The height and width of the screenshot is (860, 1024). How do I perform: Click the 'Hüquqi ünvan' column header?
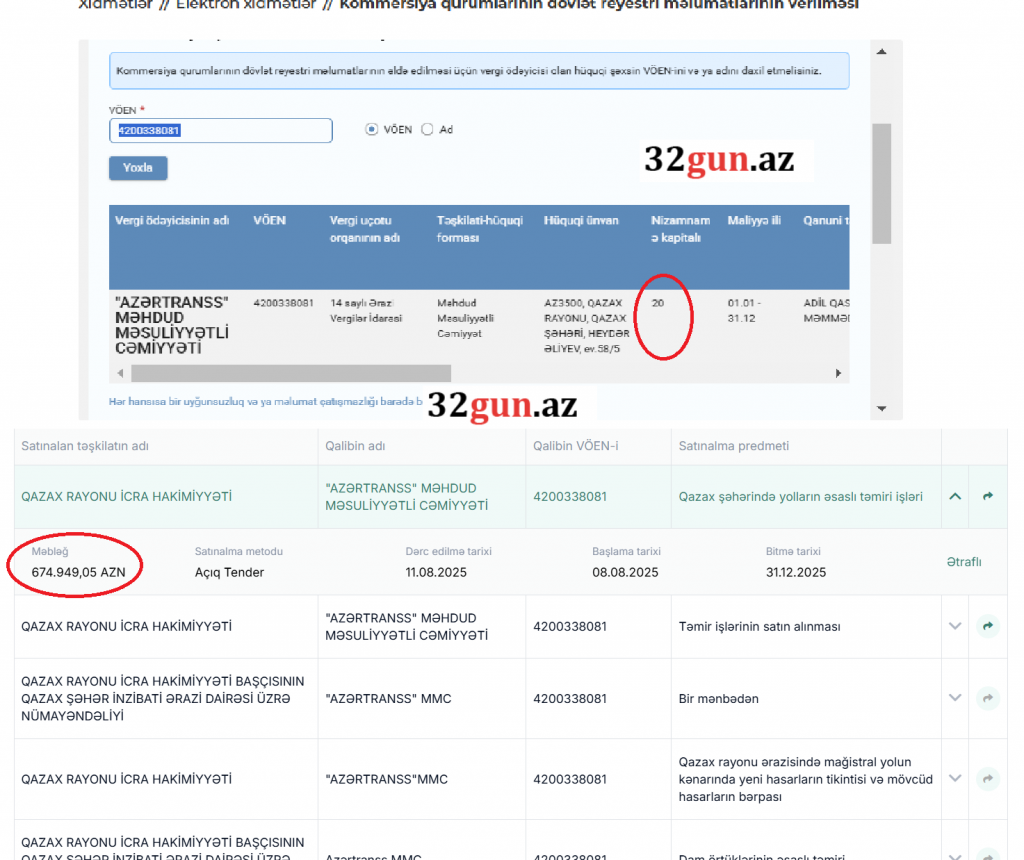click(581, 221)
